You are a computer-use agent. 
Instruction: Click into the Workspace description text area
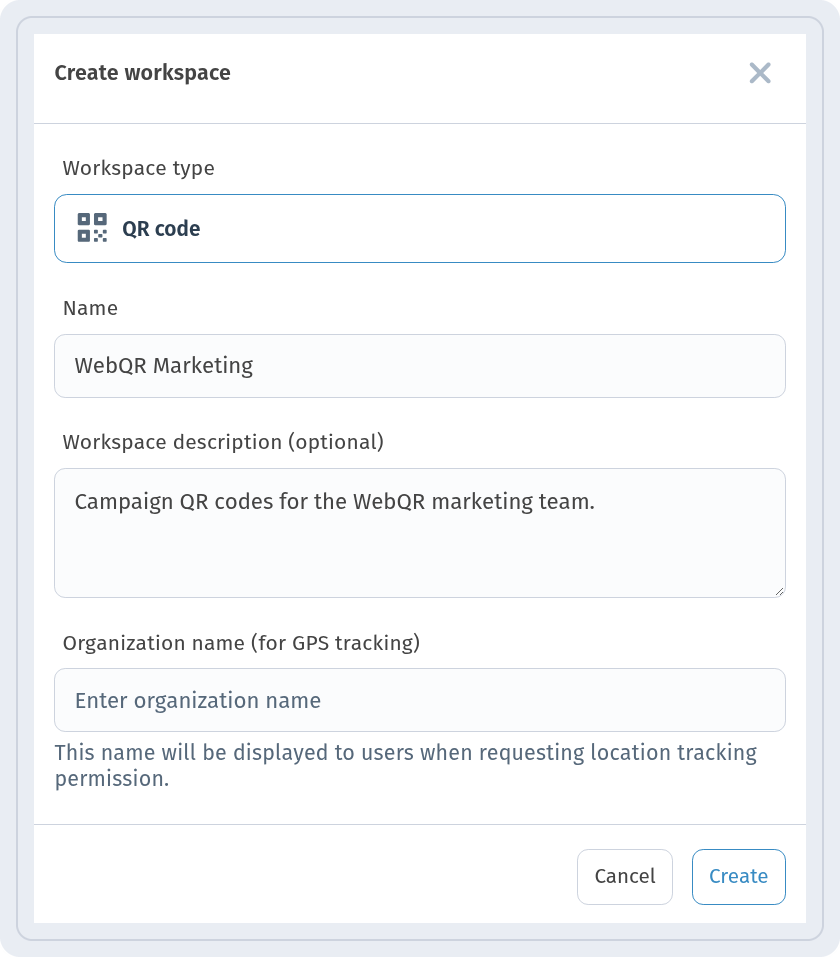(420, 533)
